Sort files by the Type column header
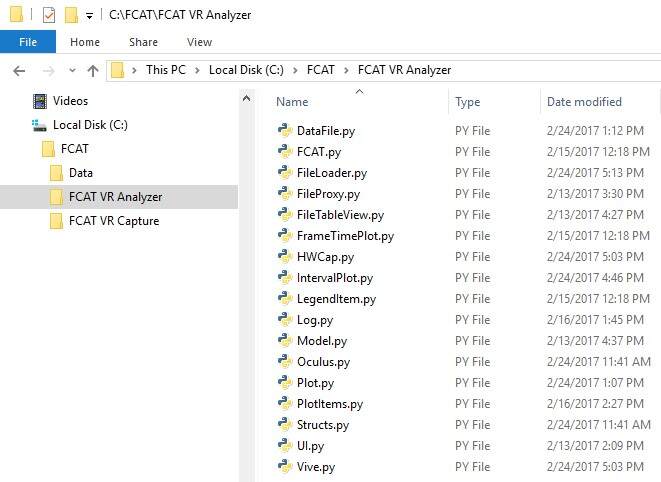This screenshot has height=482, width=661. (x=467, y=102)
